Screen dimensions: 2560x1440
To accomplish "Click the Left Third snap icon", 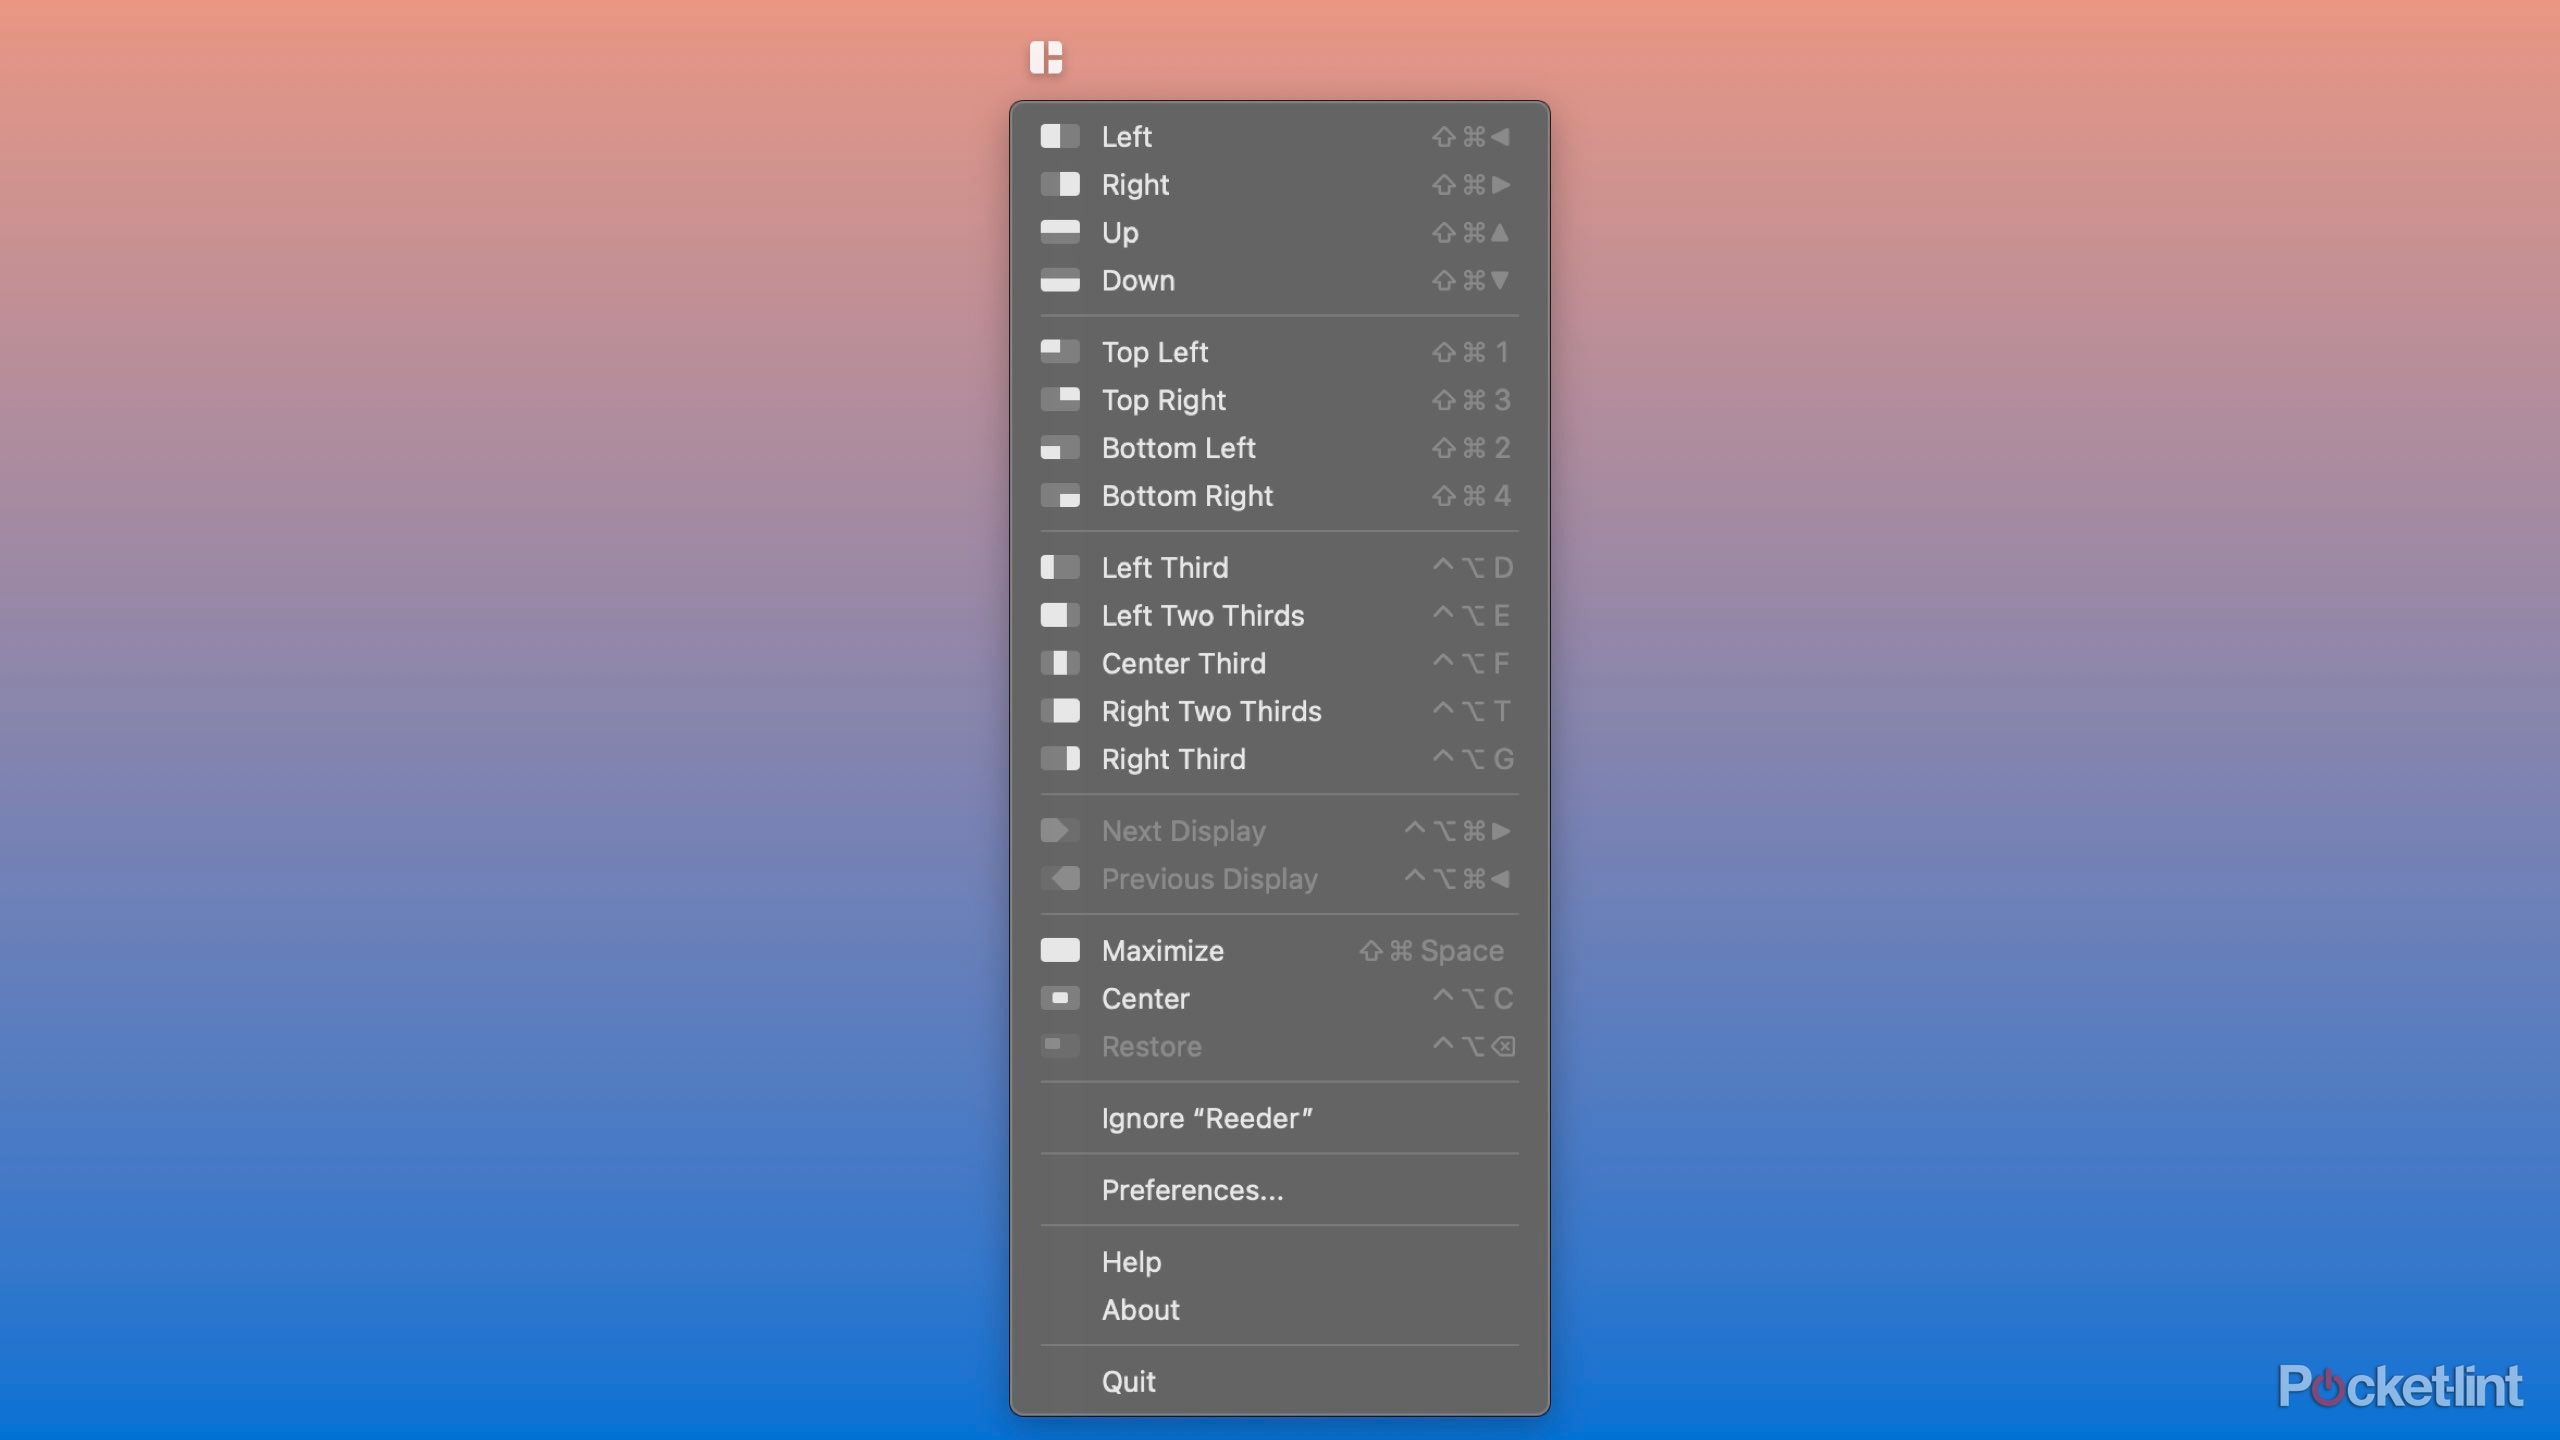I will click(1061, 567).
